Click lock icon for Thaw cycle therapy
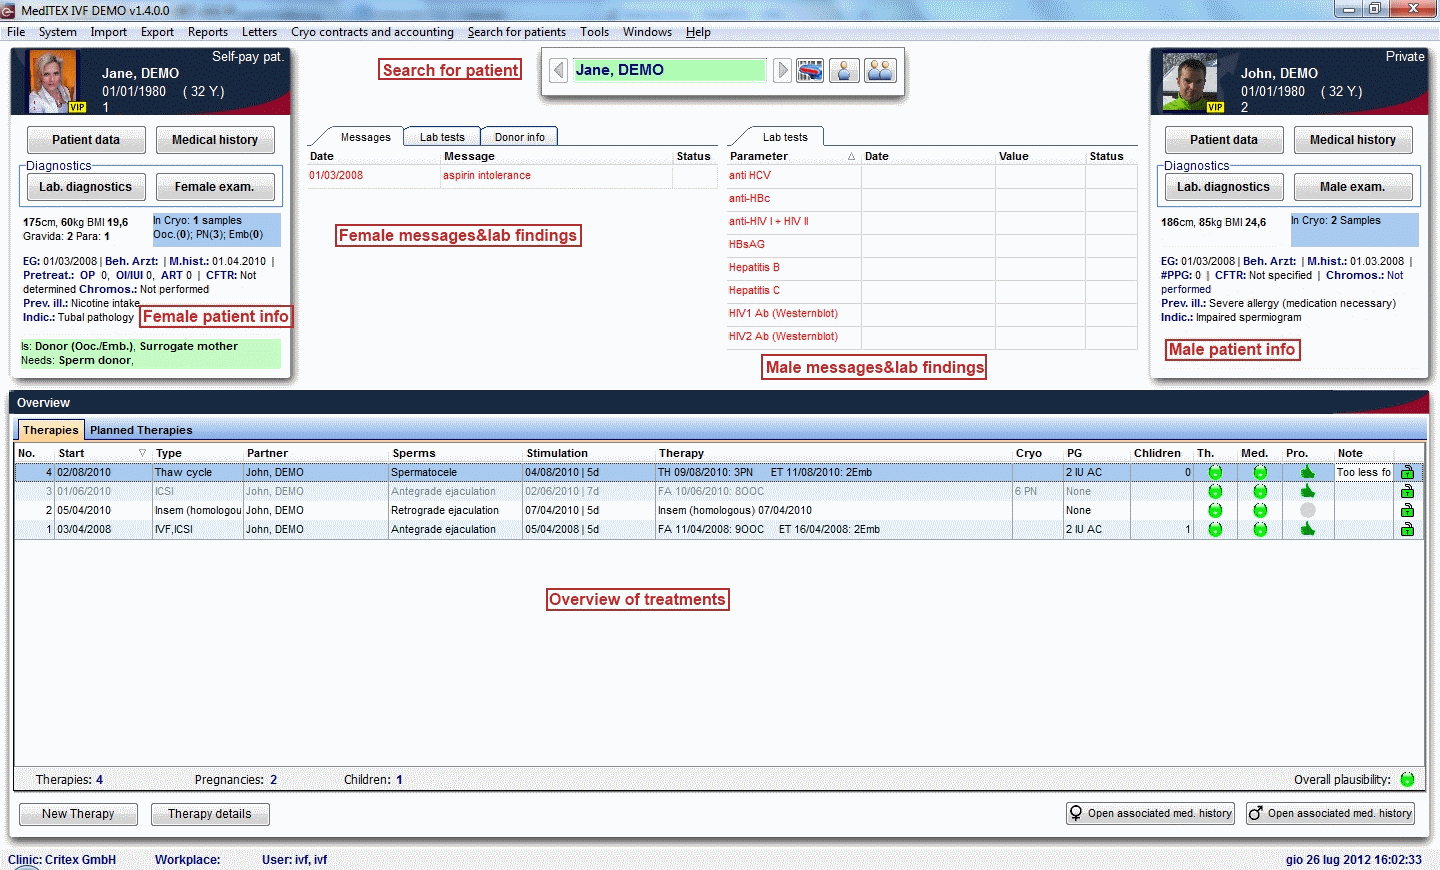Image resolution: width=1440 pixels, height=870 pixels. [x=1407, y=472]
